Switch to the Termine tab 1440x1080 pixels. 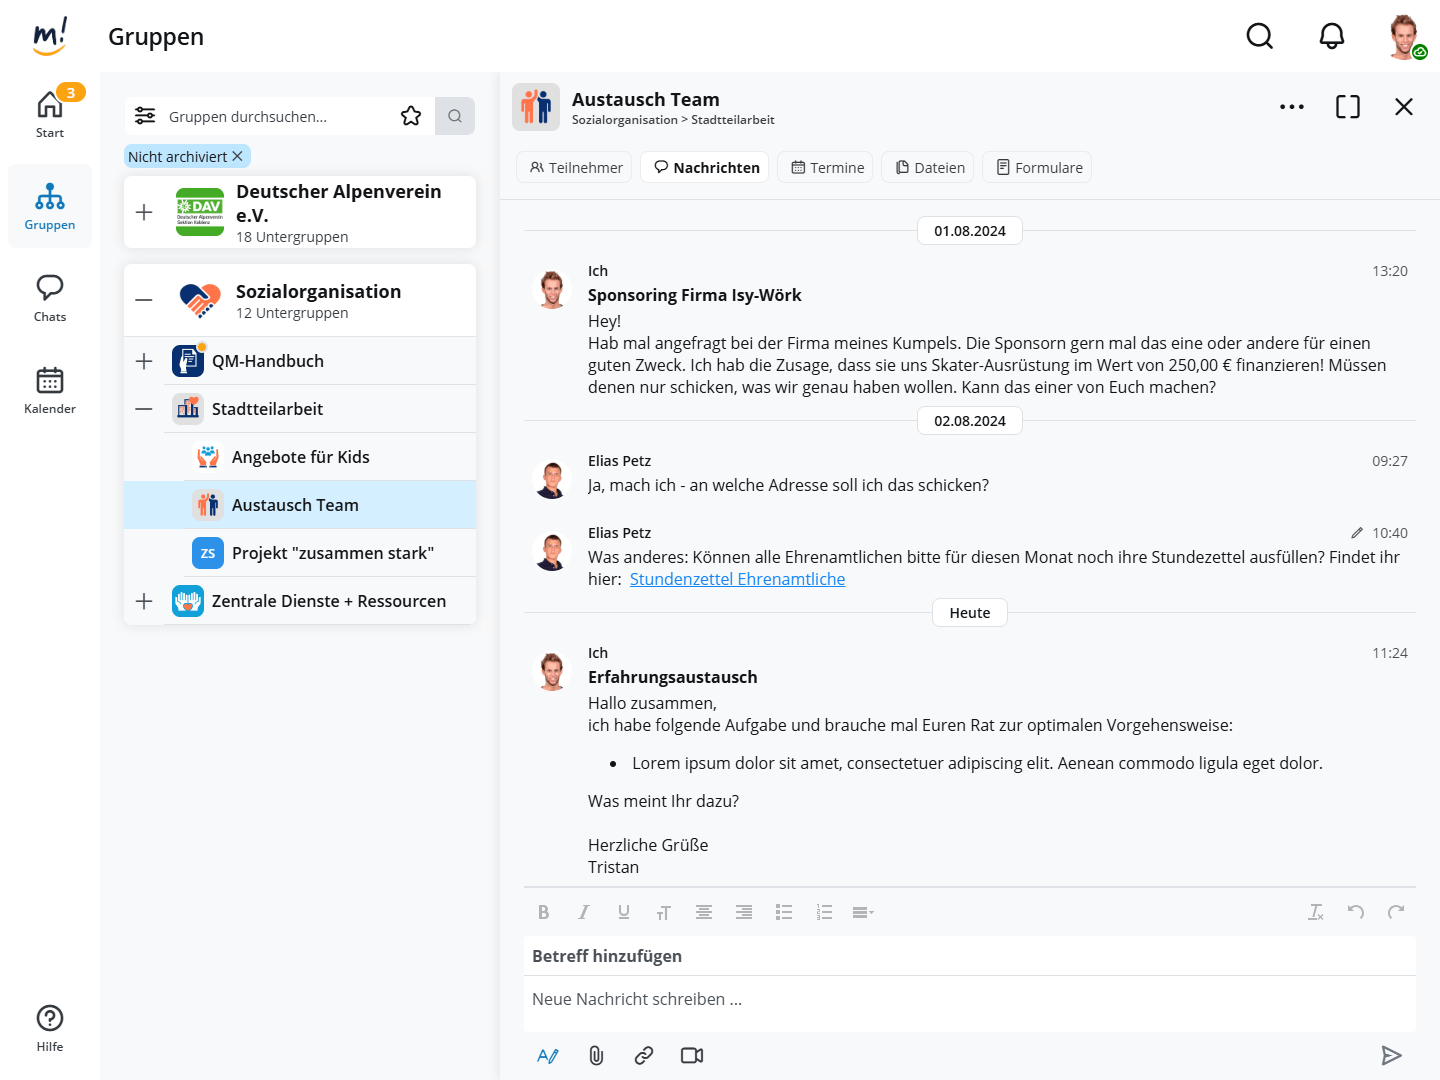tap(827, 167)
